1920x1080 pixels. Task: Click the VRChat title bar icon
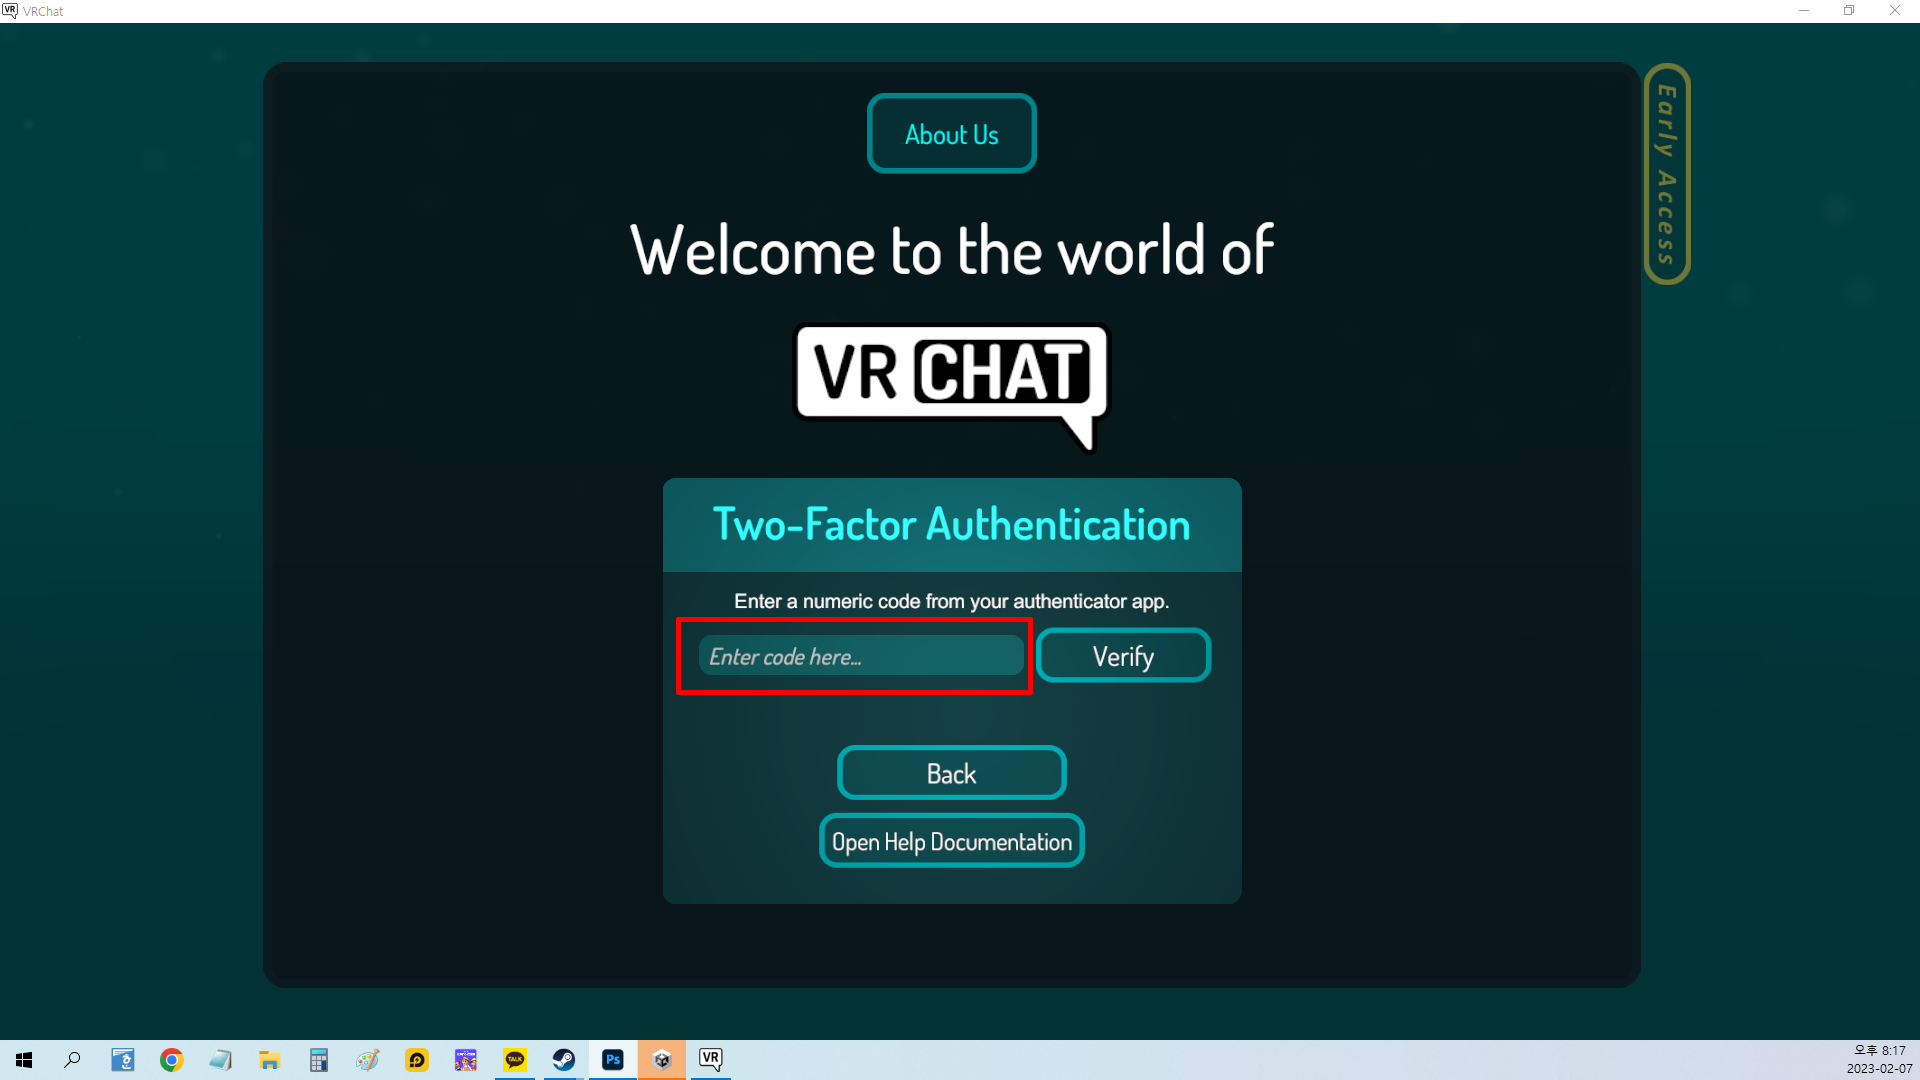pos(10,11)
